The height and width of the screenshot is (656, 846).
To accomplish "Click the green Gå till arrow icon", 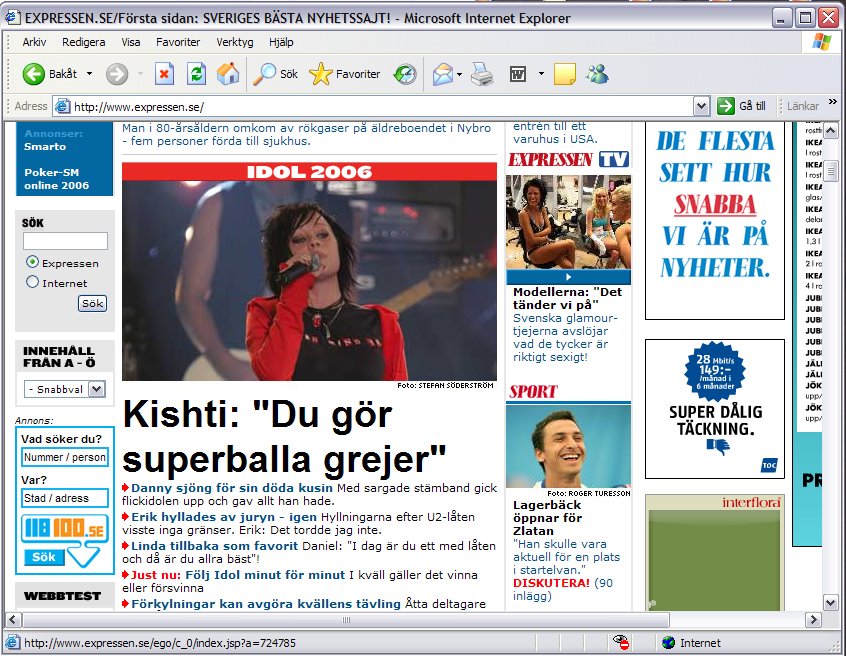I will (726, 106).
